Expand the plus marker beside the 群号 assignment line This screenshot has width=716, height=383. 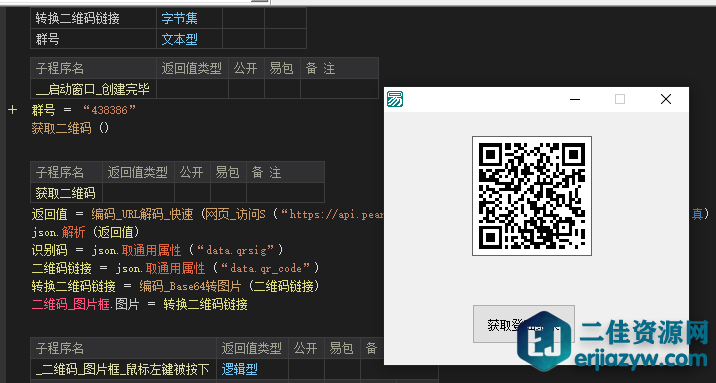tap(12, 110)
